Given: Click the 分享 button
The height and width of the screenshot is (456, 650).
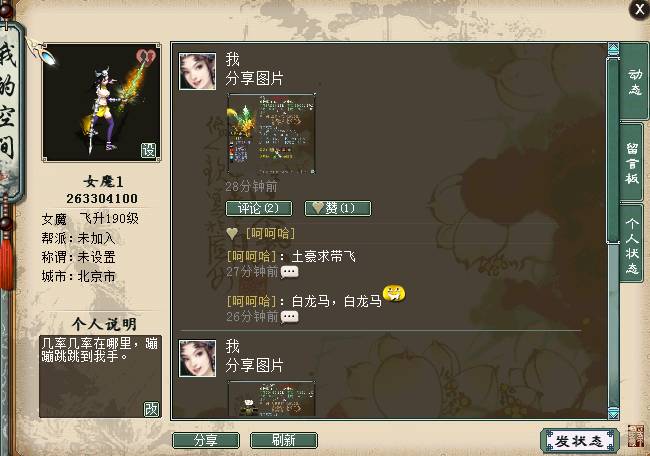Looking at the screenshot, I should coord(206,440).
